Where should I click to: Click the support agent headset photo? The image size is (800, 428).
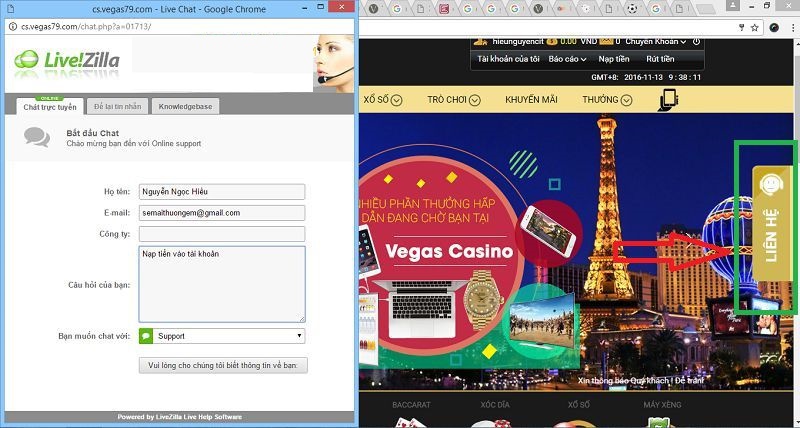click(x=333, y=63)
